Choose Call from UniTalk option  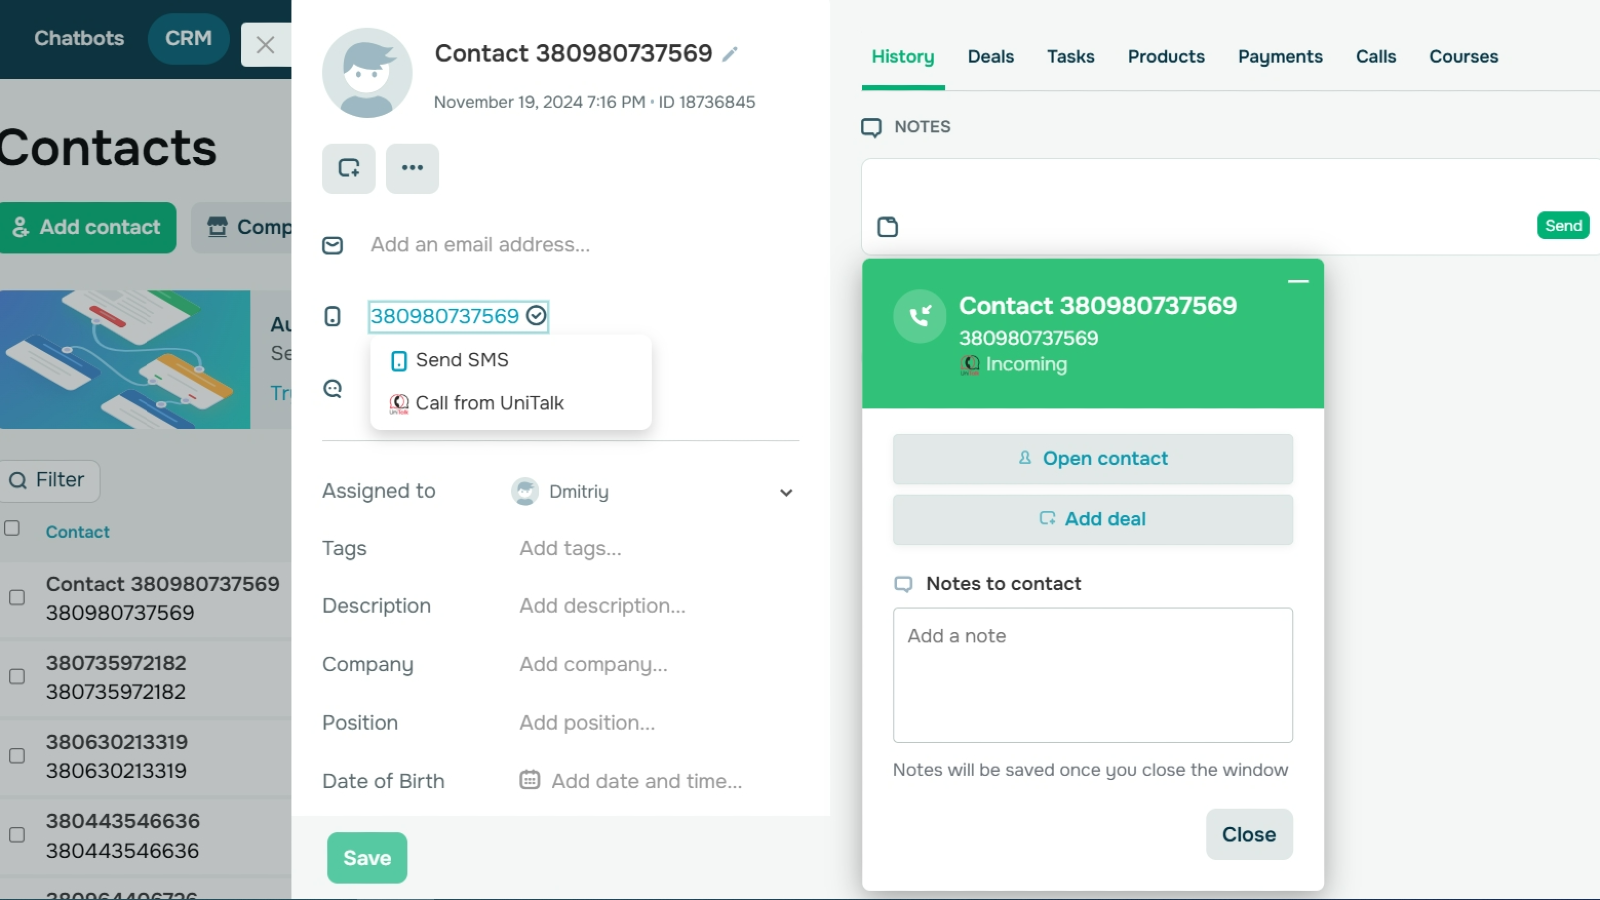tap(489, 403)
